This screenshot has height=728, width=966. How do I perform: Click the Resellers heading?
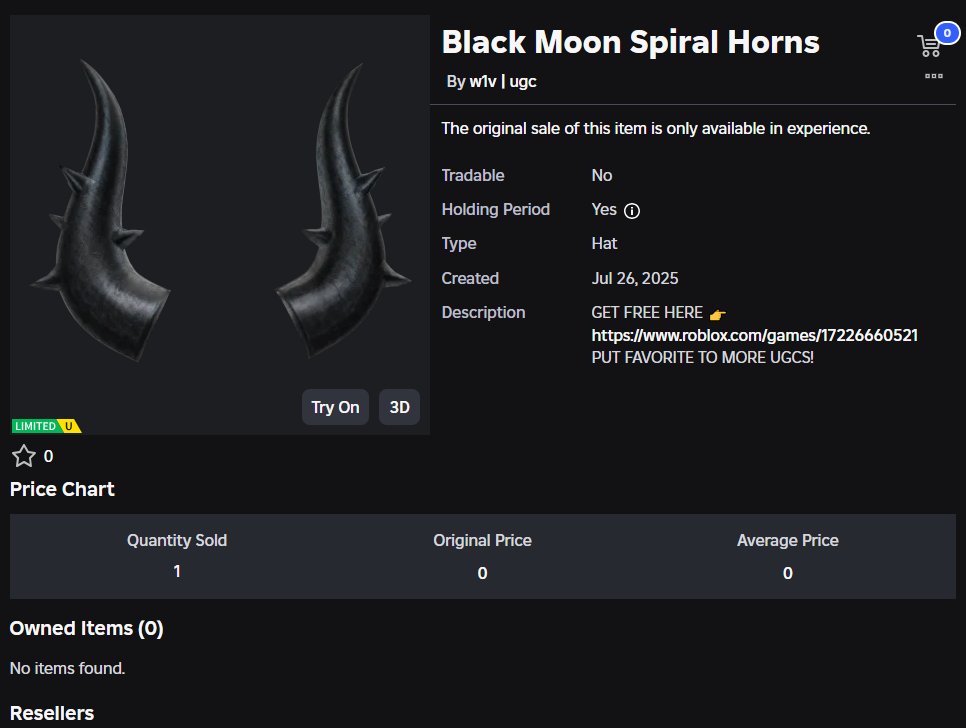(52, 713)
